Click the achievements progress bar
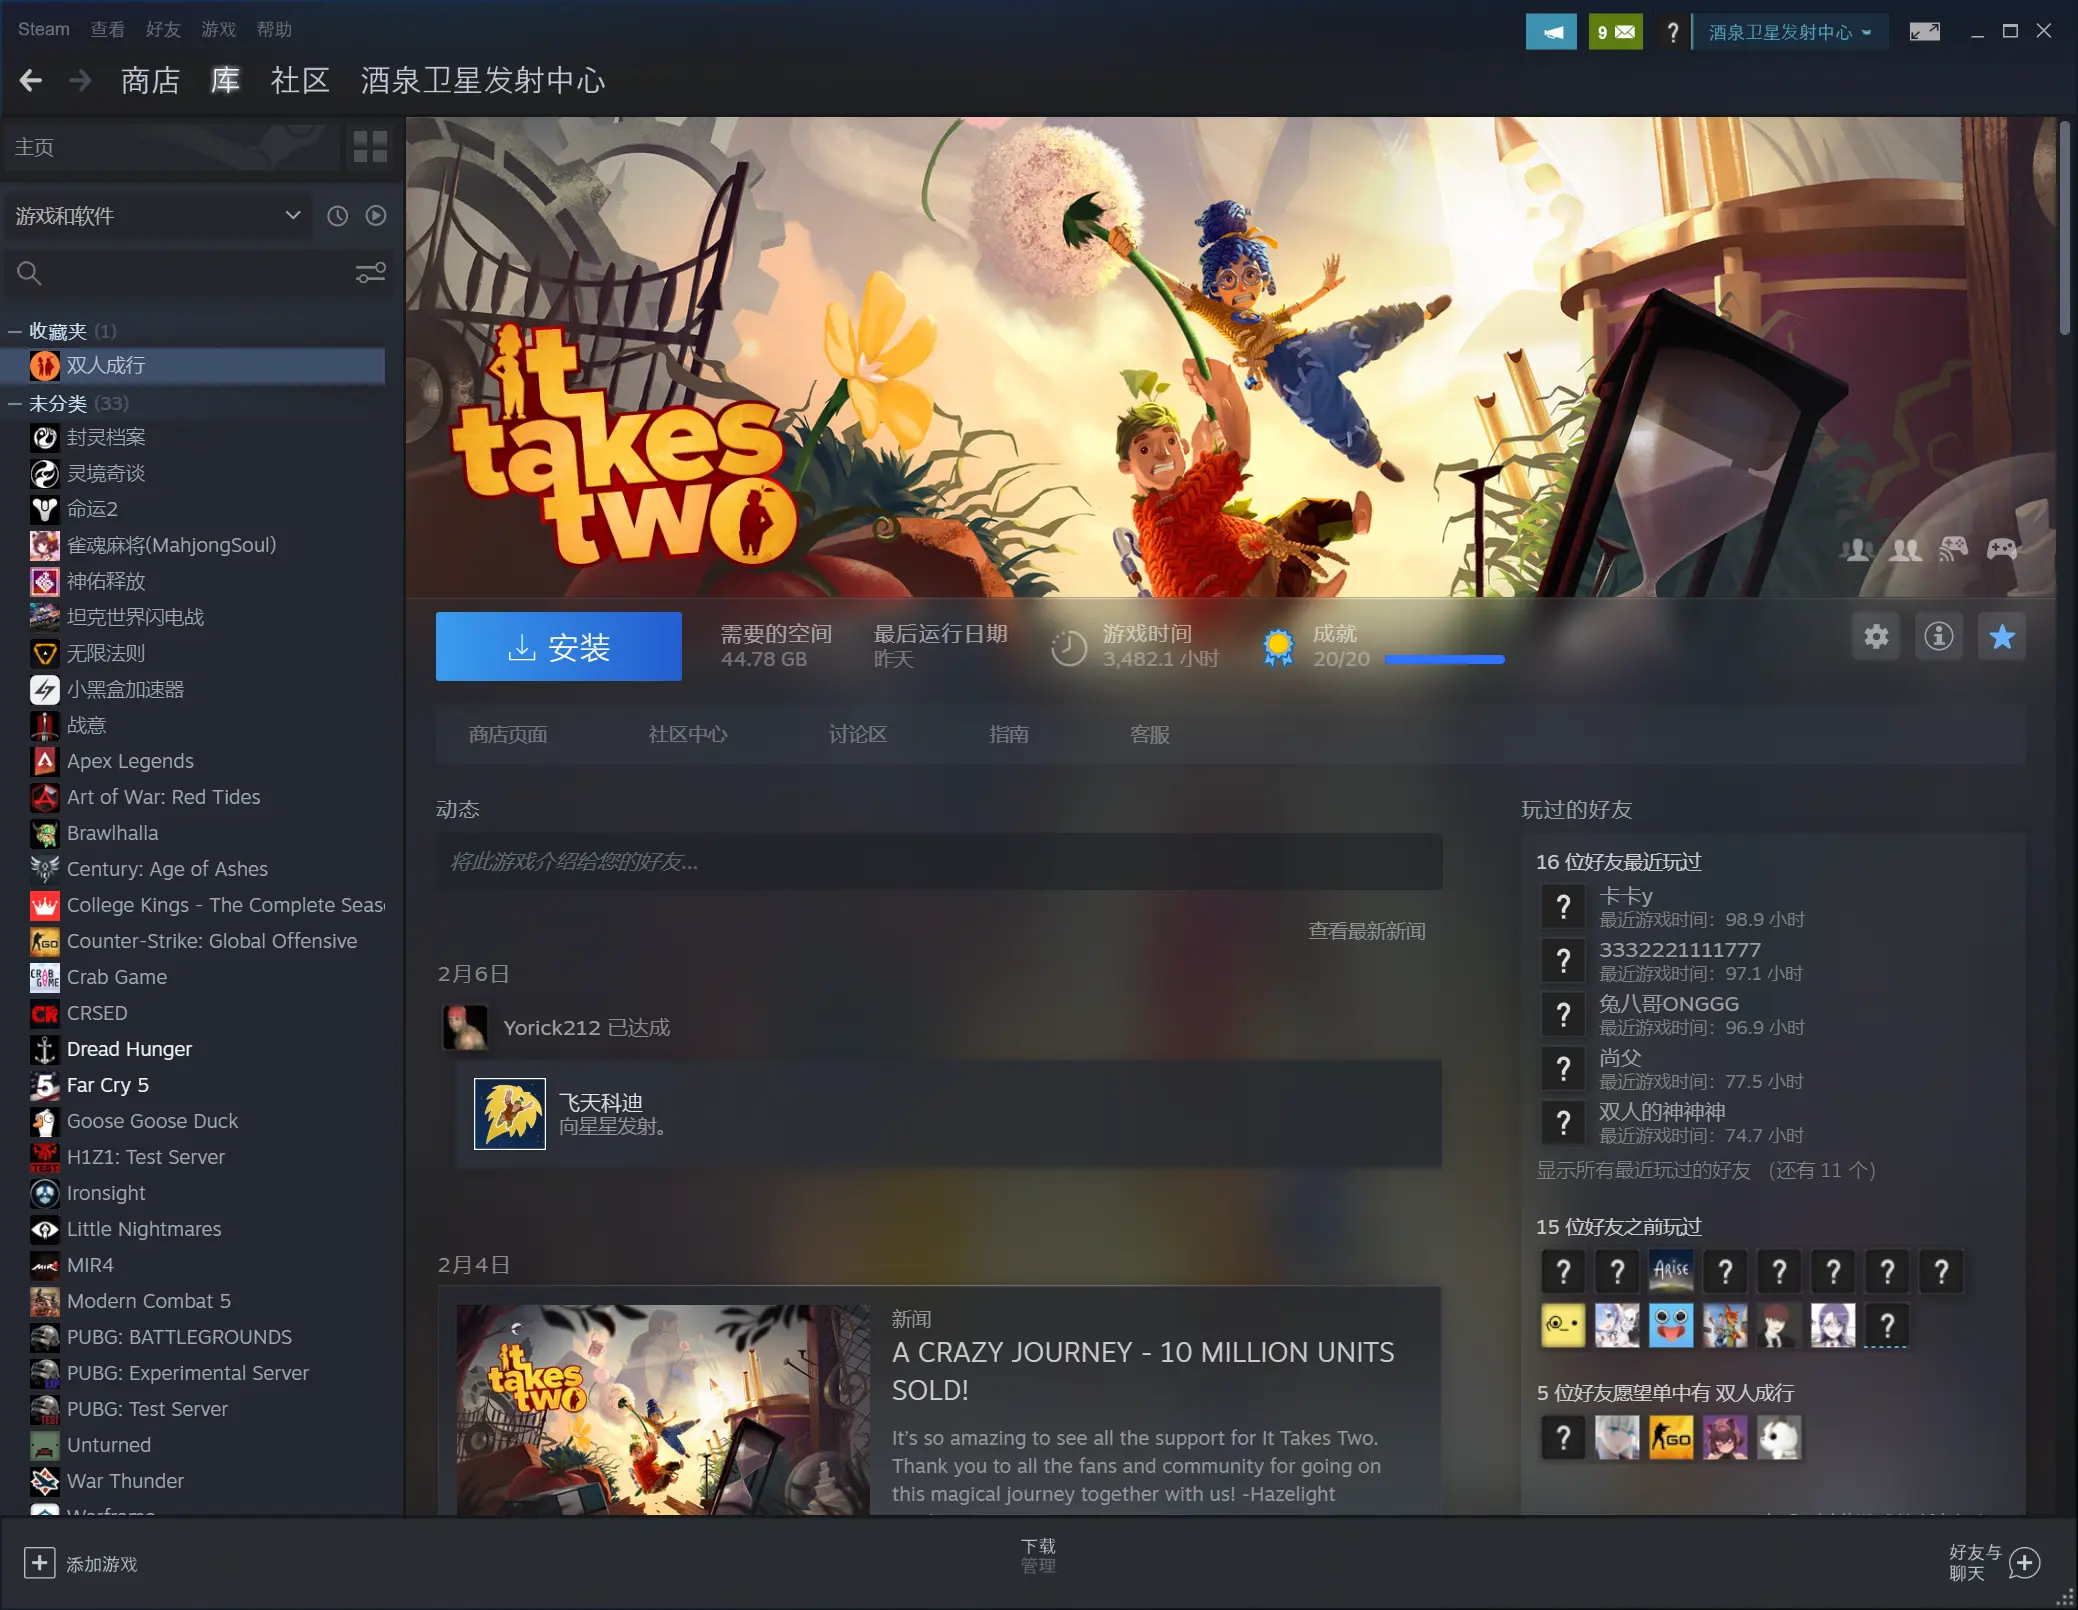This screenshot has width=2078, height=1610. (1445, 659)
